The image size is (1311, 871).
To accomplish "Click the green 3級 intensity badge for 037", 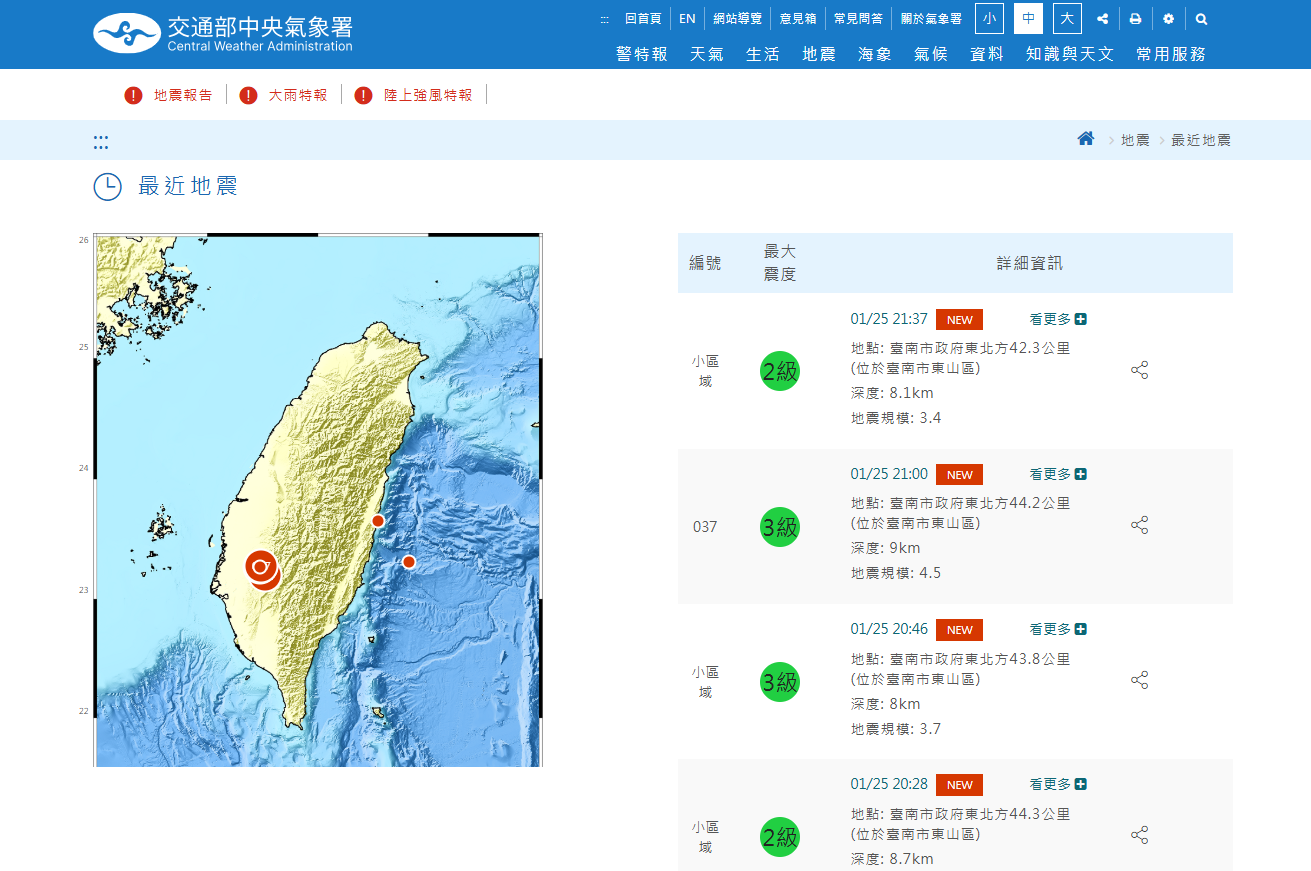I will [779, 527].
